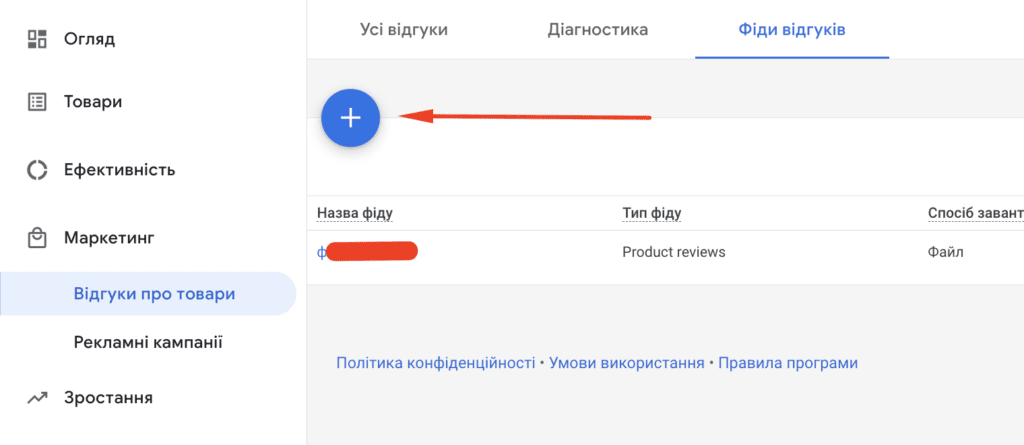1024x445 pixels.
Task: Open Рекламні кампанії sidebar item
Action: pos(148,342)
